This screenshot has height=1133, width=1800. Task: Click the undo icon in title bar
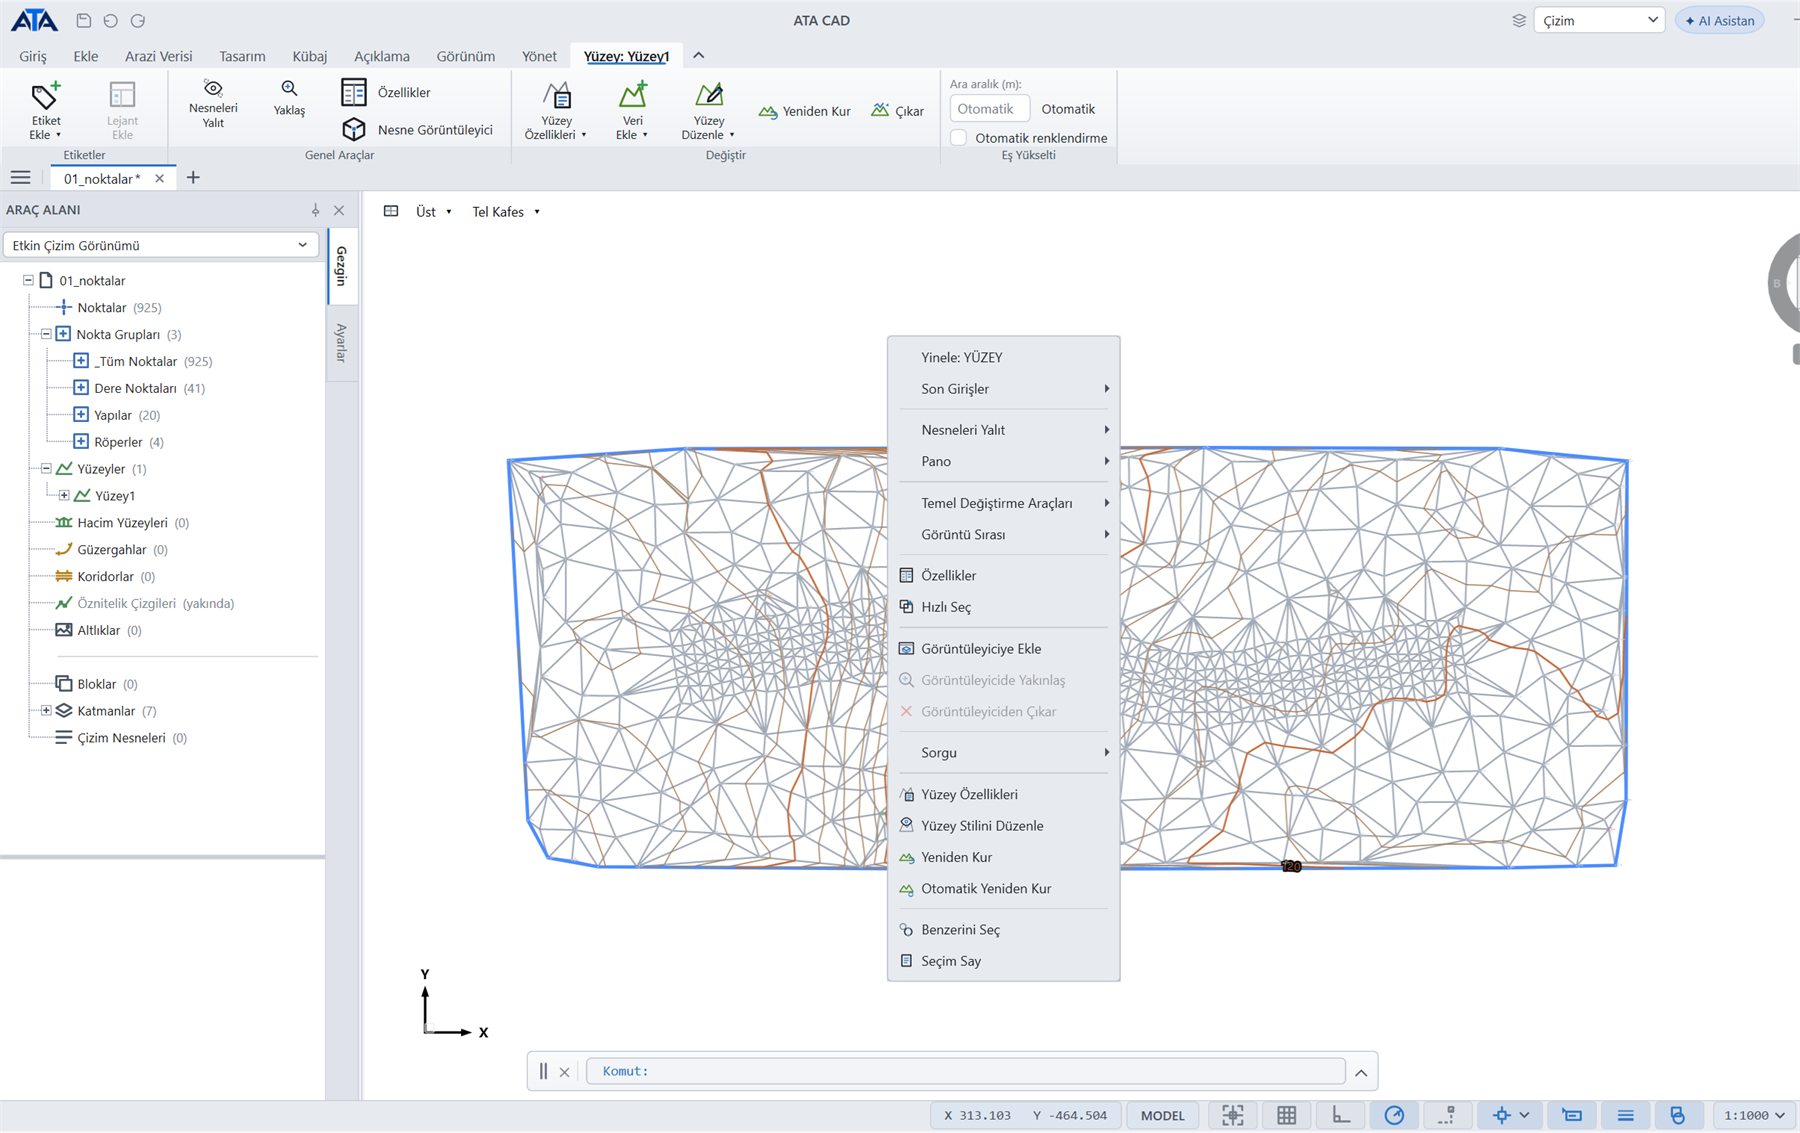pos(111,20)
